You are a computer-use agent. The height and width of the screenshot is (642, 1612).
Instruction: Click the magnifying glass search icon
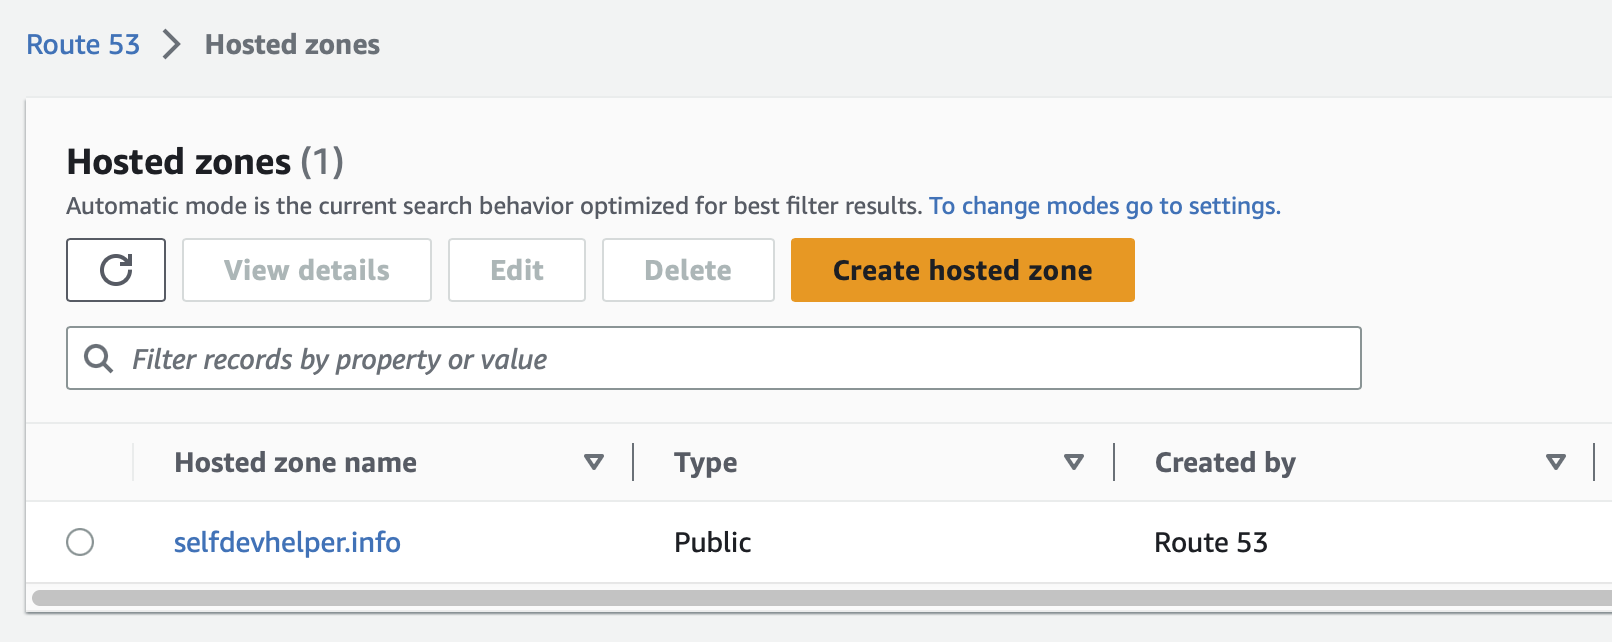pos(98,358)
